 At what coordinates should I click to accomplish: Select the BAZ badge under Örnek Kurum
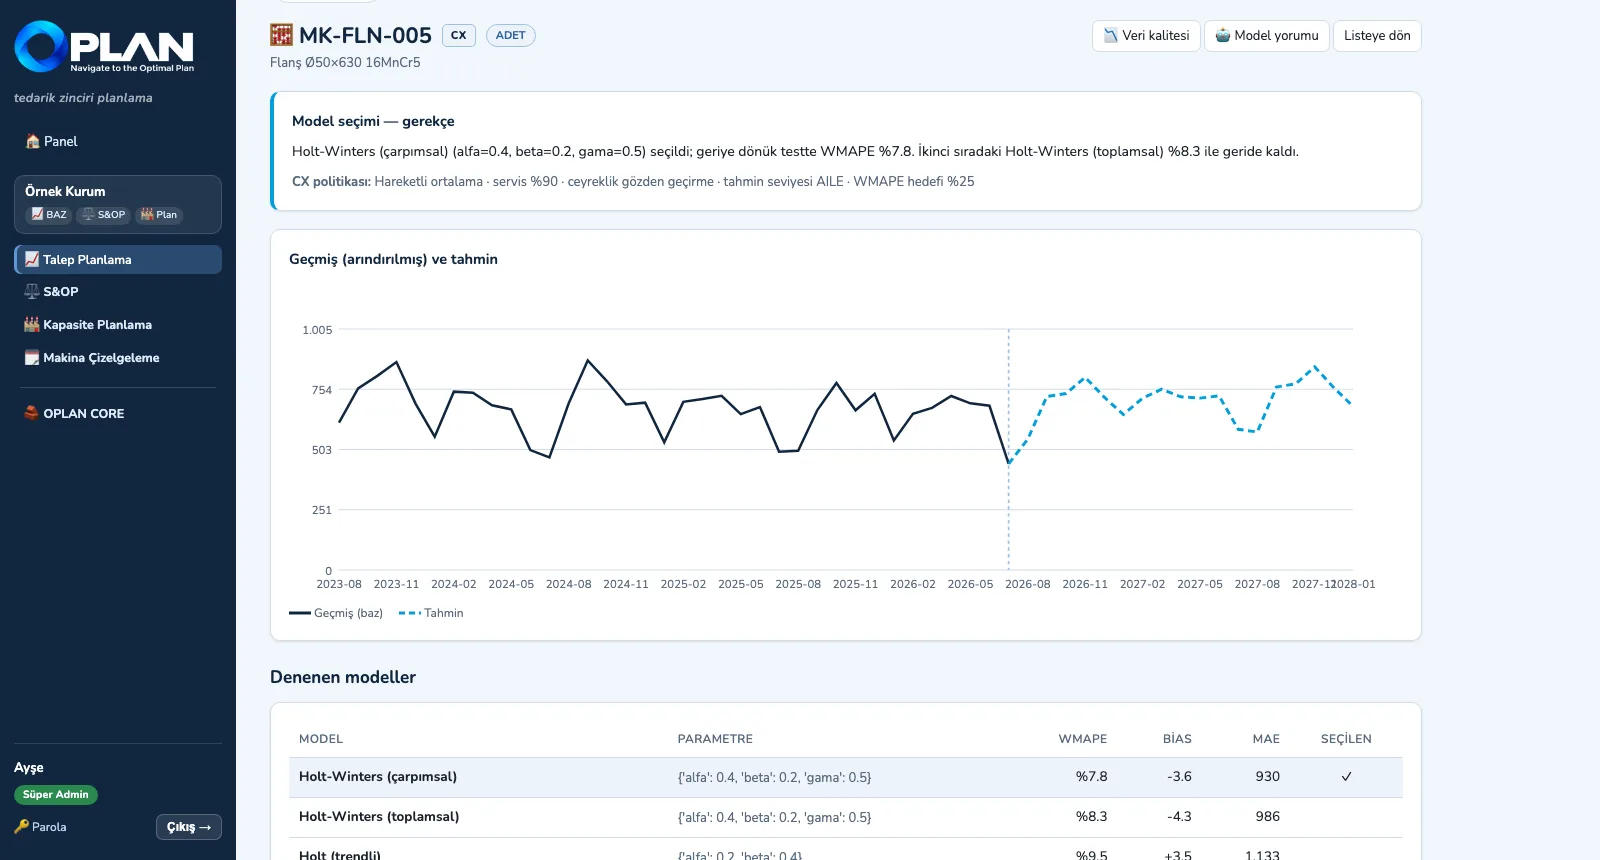(48, 214)
